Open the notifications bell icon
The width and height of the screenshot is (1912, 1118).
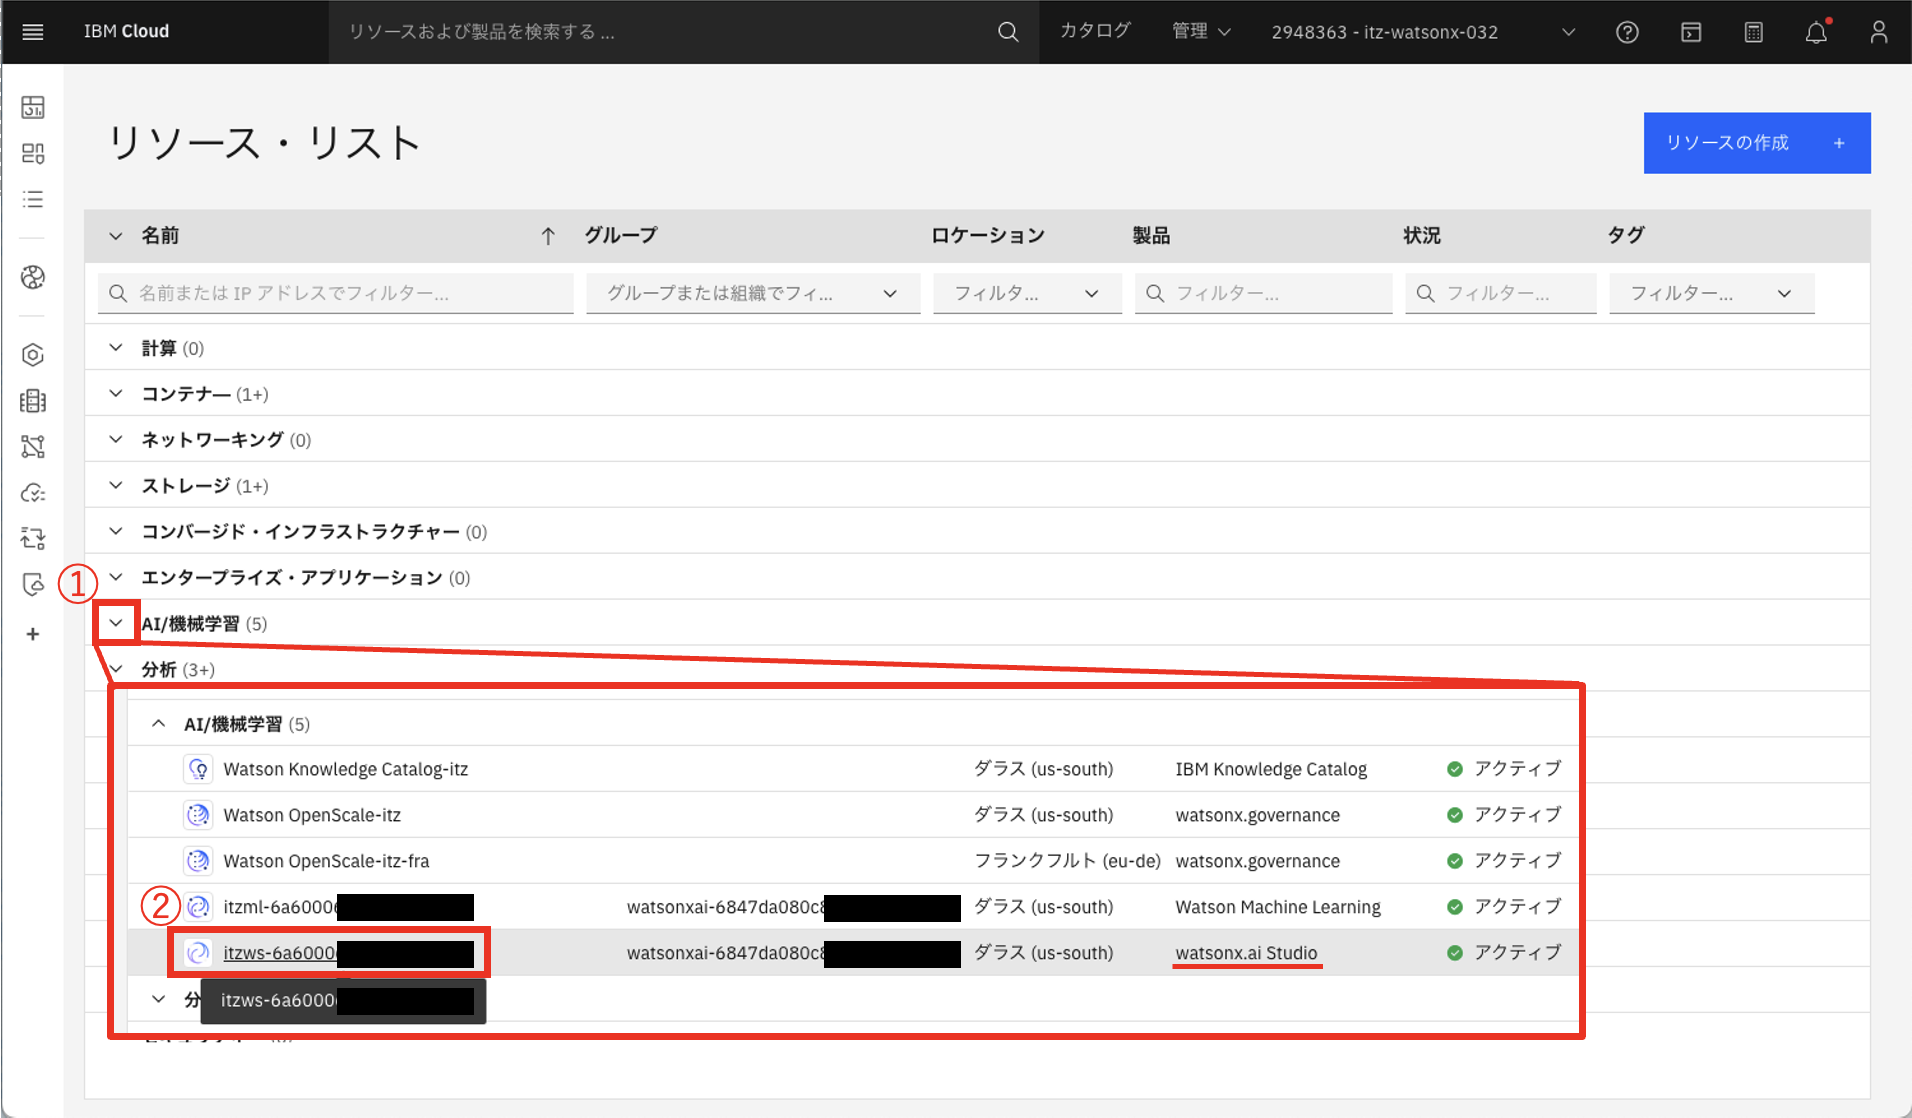(1816, 32)
